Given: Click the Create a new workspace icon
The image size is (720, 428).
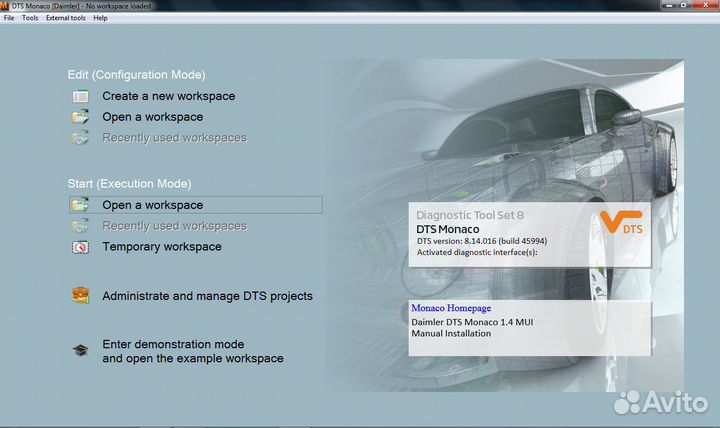Looking at the screenshot, I should (x=81, y=97).
